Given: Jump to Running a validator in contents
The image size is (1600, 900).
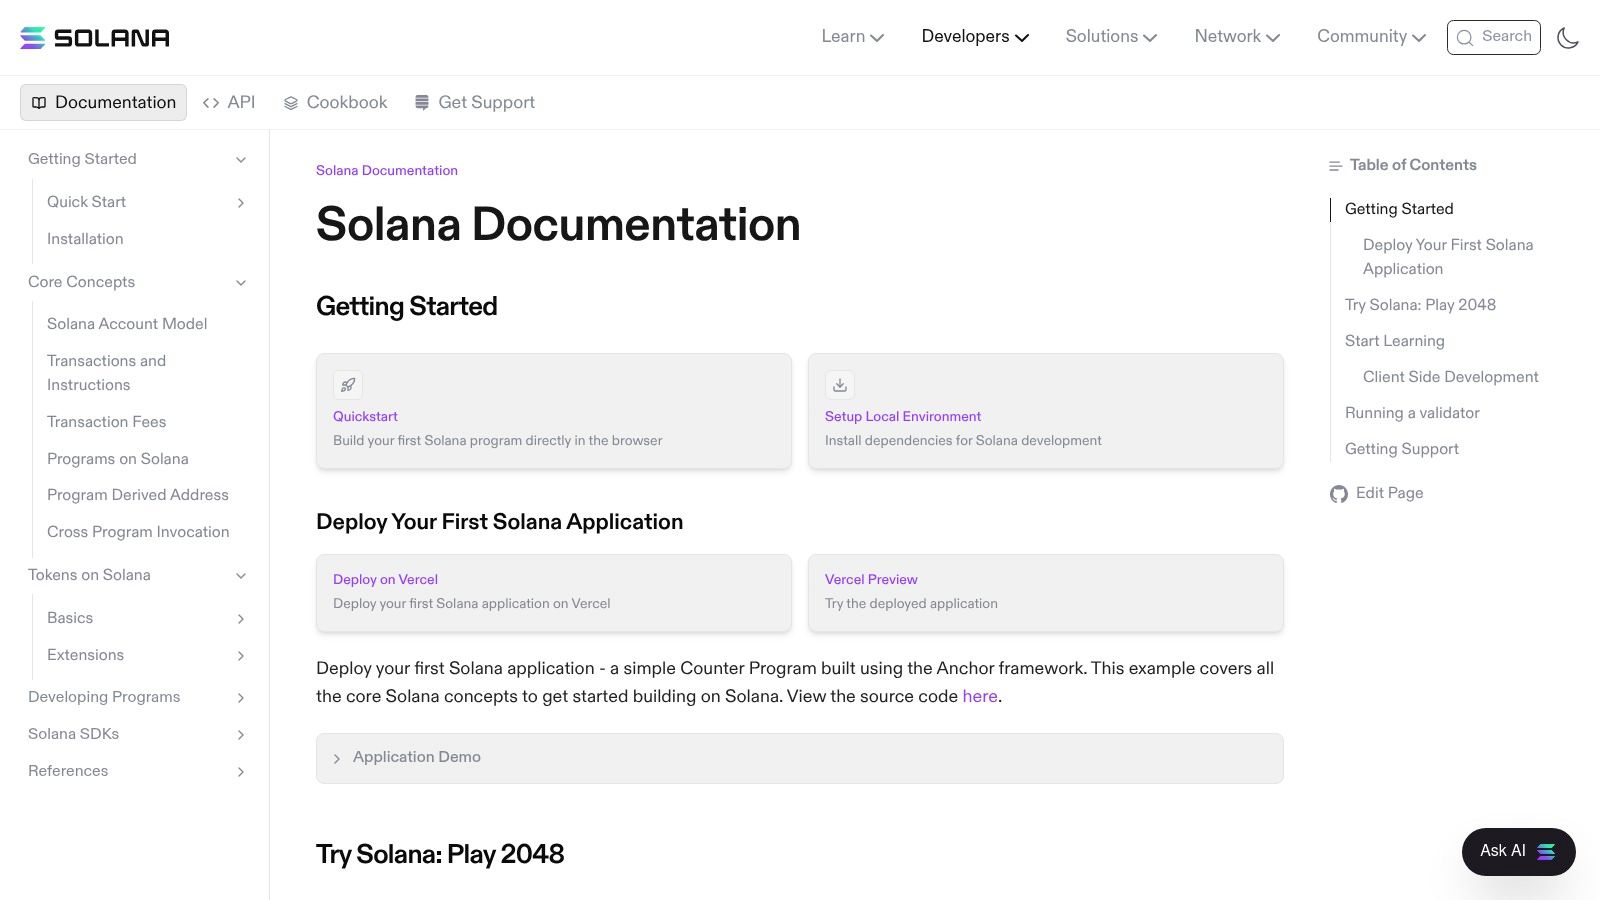Looking at the screenshot, I should click(x=1412, y=413).
